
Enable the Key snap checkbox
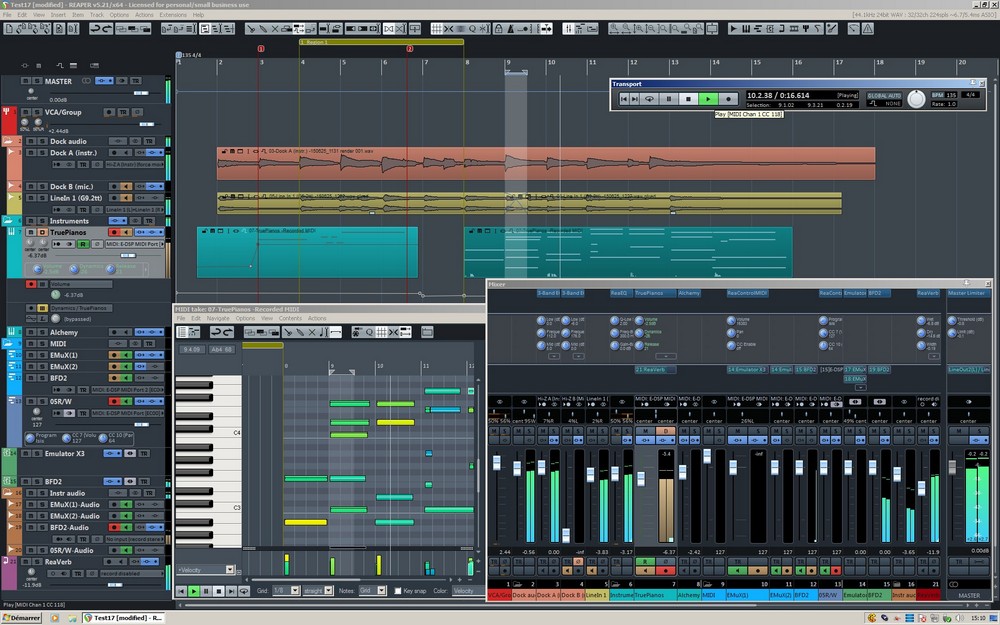coord(398,591)
